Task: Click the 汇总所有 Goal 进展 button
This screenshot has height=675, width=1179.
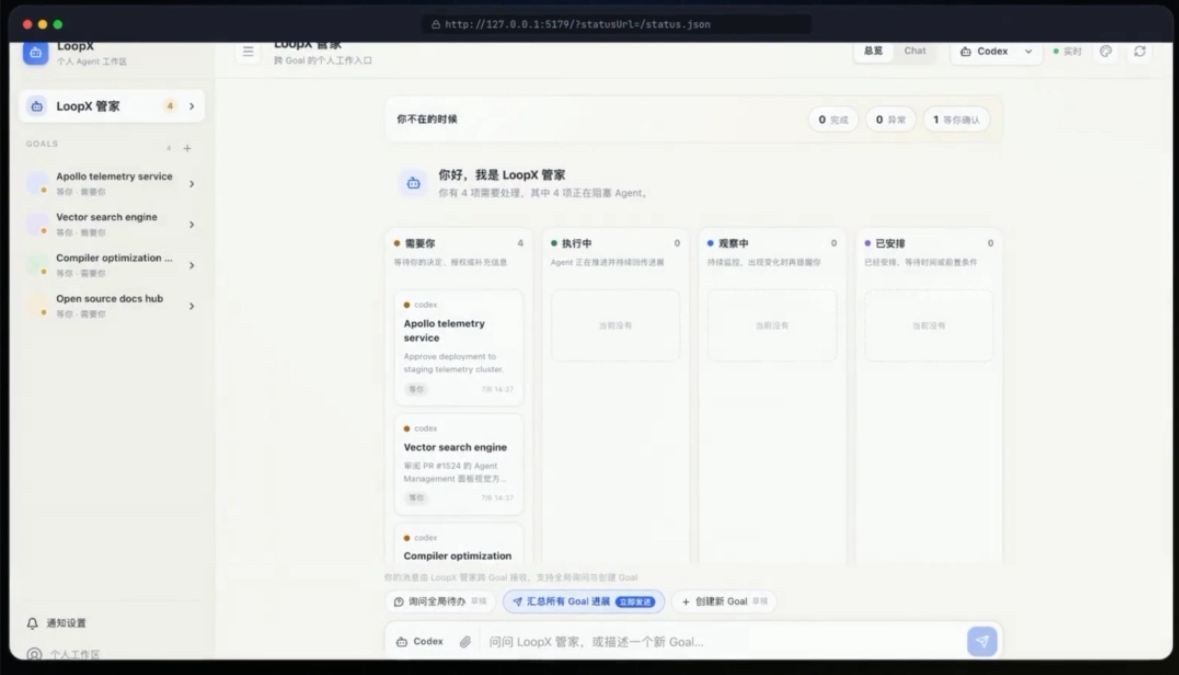Action: [583, 601]
